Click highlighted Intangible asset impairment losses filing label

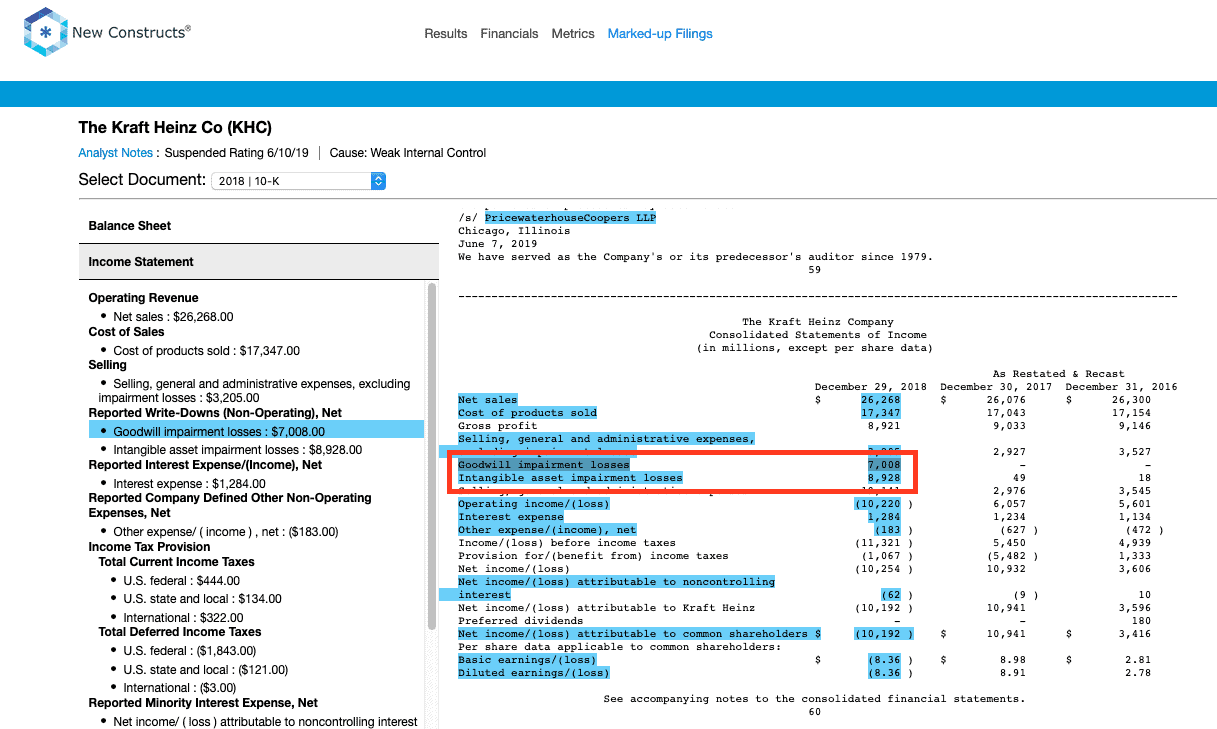point(570,478)
